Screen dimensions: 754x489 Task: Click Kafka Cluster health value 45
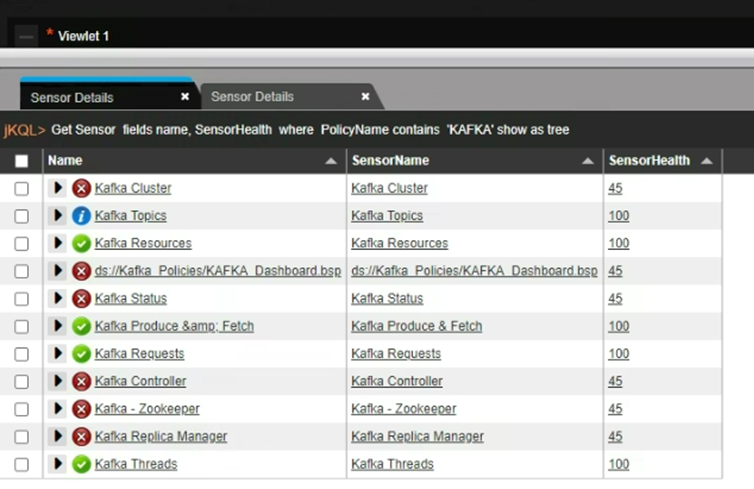615,188
